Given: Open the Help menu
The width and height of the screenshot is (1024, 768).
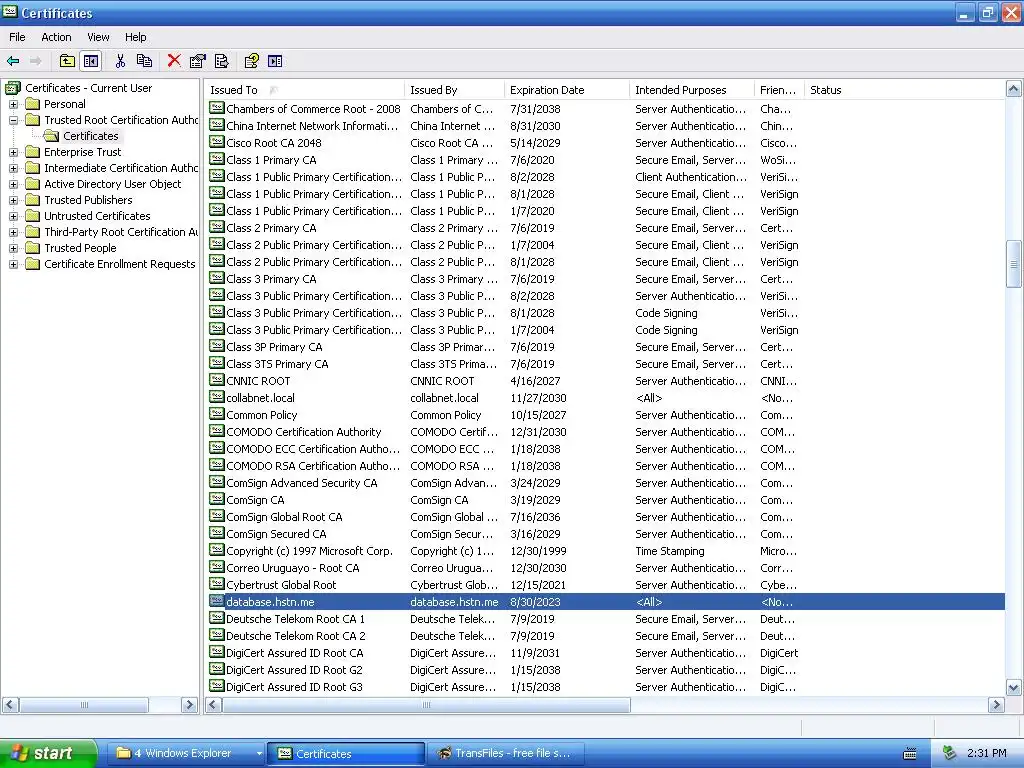Looking at the screenshot, I should (x=136, y=37).
